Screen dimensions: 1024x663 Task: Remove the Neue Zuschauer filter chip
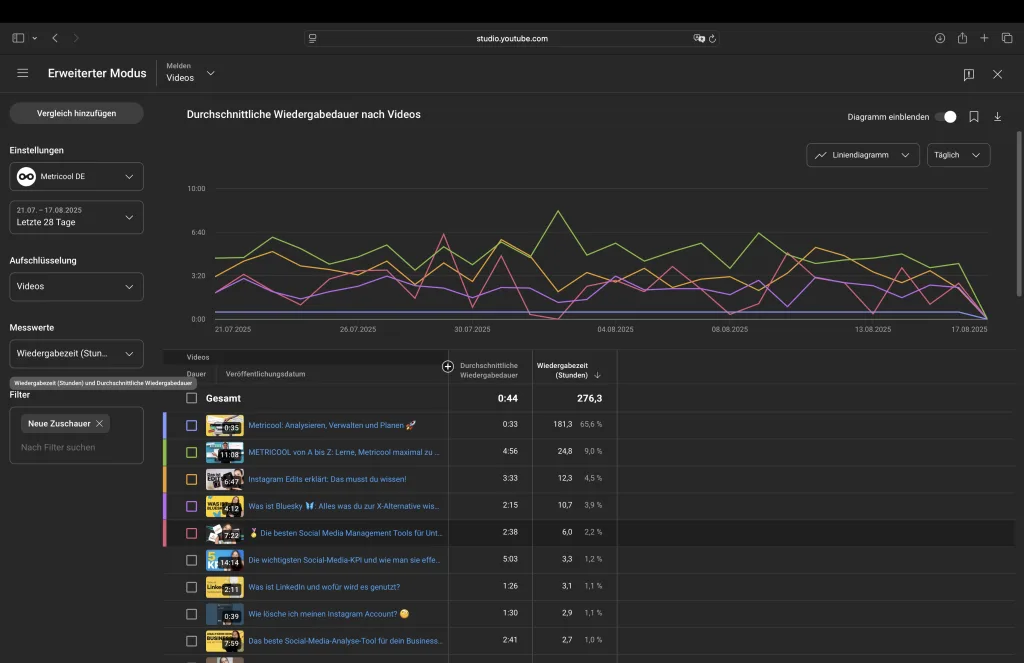[100, 424]
